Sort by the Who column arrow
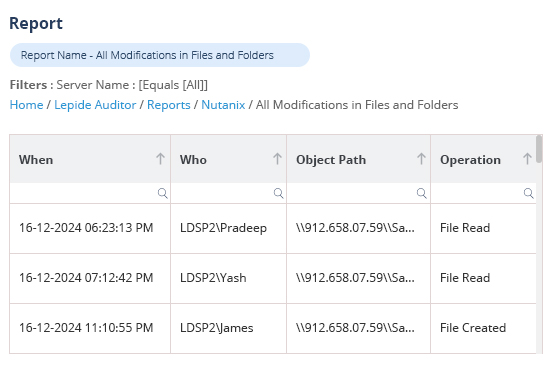The width and height of the screenshot is (552, 380). (x=277, y=159)
